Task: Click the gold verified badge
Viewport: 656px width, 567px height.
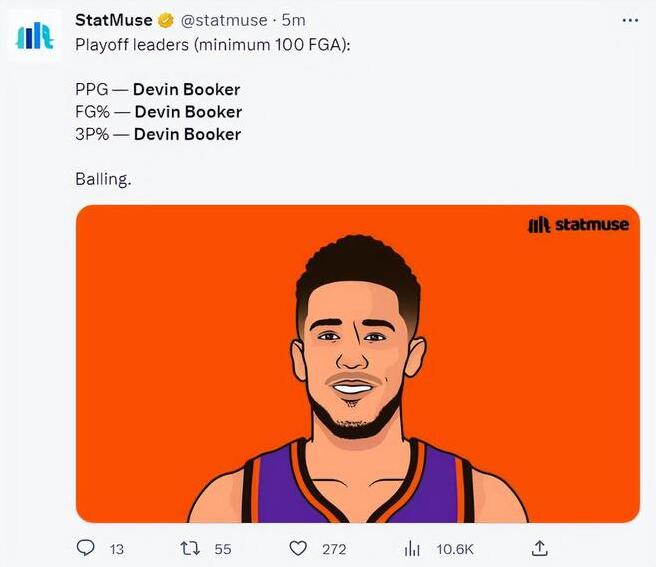Action: click(x=166, y=21)
